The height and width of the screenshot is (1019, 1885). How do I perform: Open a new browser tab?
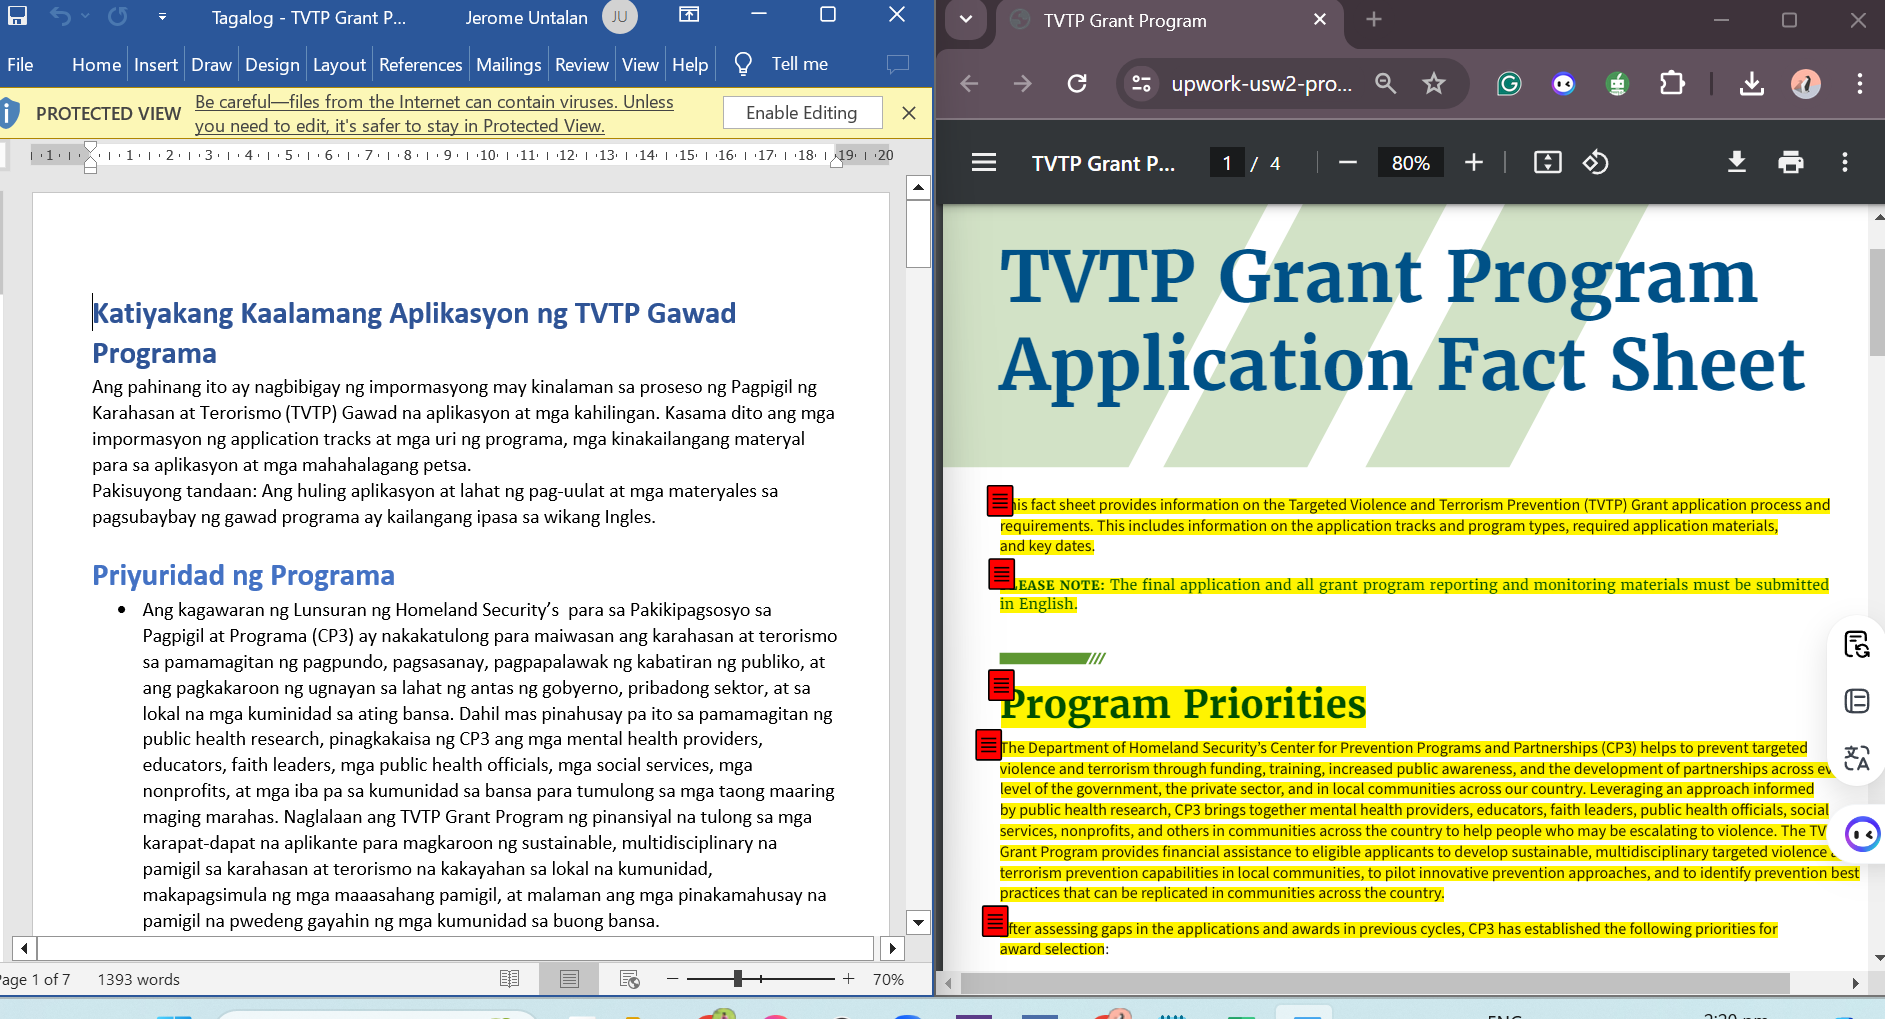coord(1374,20)
